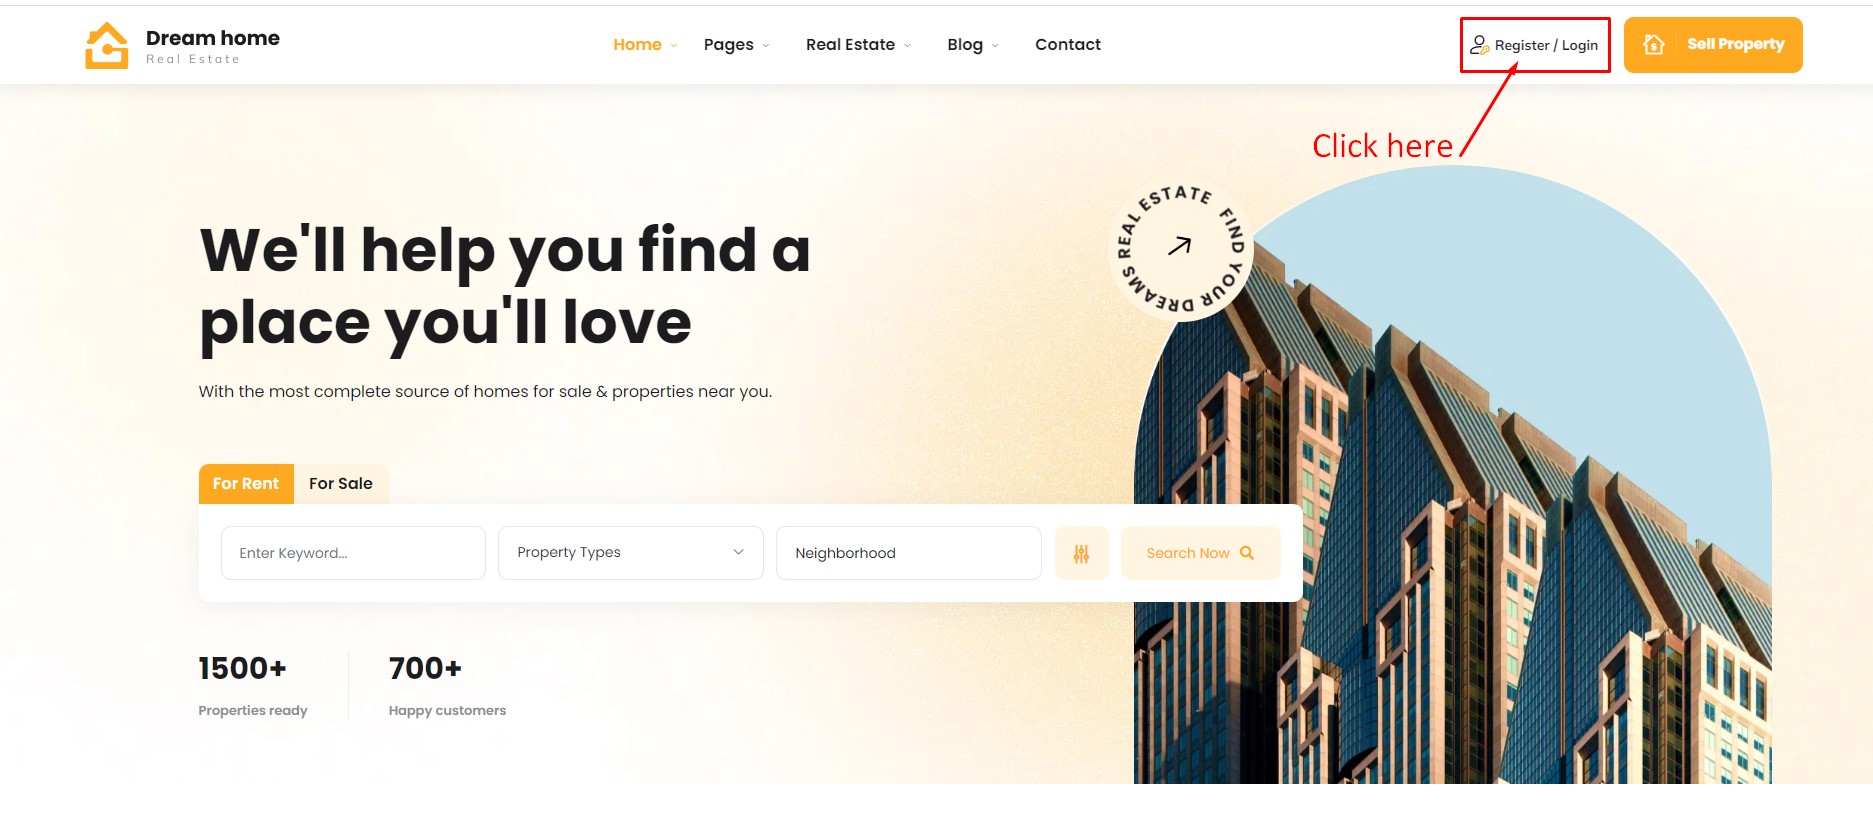Screen dimensions: 1873x815
Task: Click the magnifier icon in Search Now
Action: tap(1246, 553)
